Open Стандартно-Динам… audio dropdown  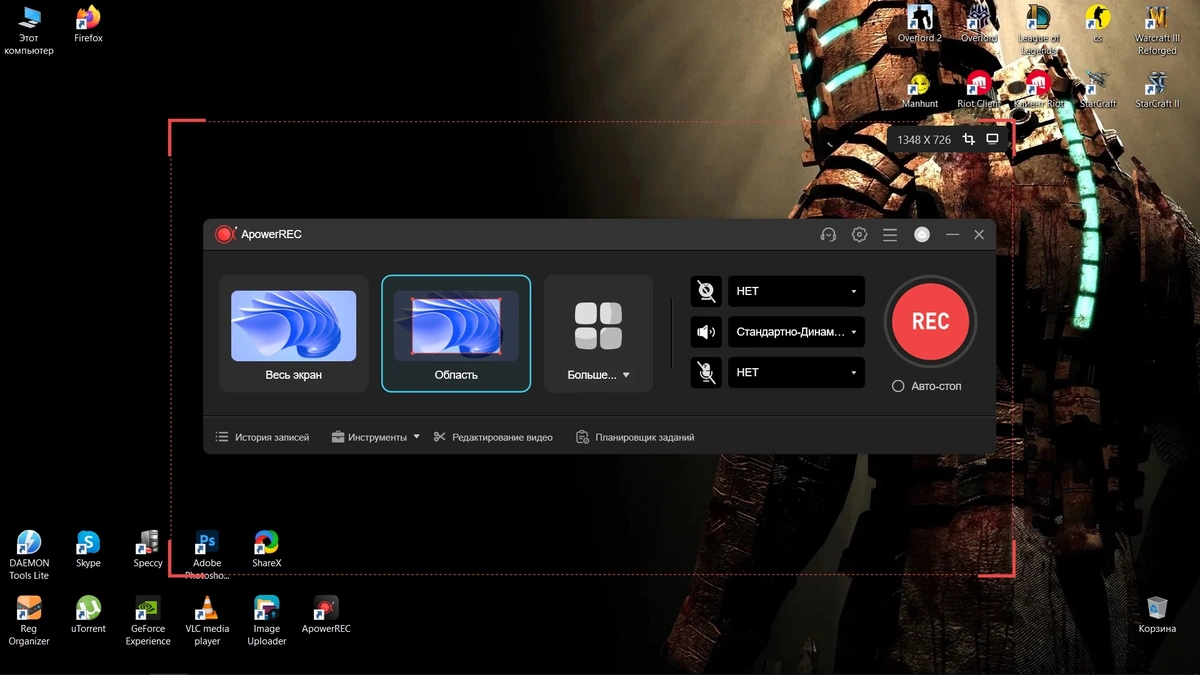[796, 332]
